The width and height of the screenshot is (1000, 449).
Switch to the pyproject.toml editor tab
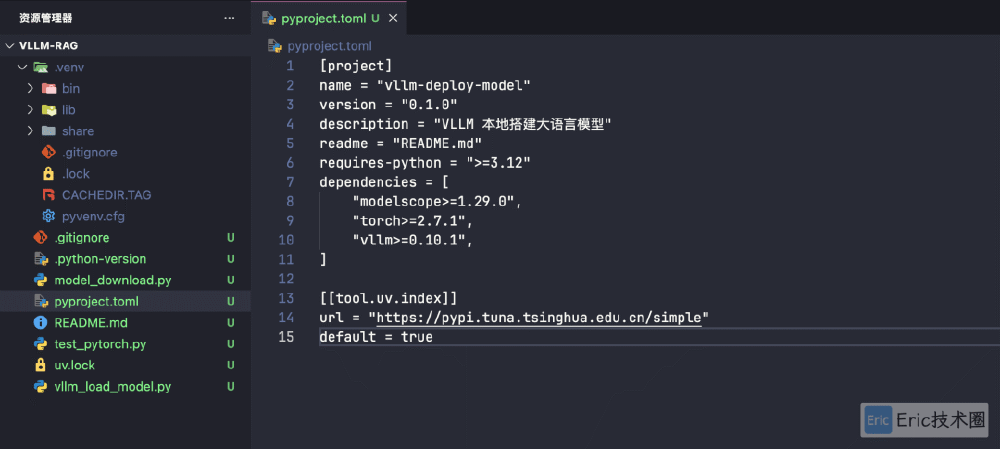320,18
